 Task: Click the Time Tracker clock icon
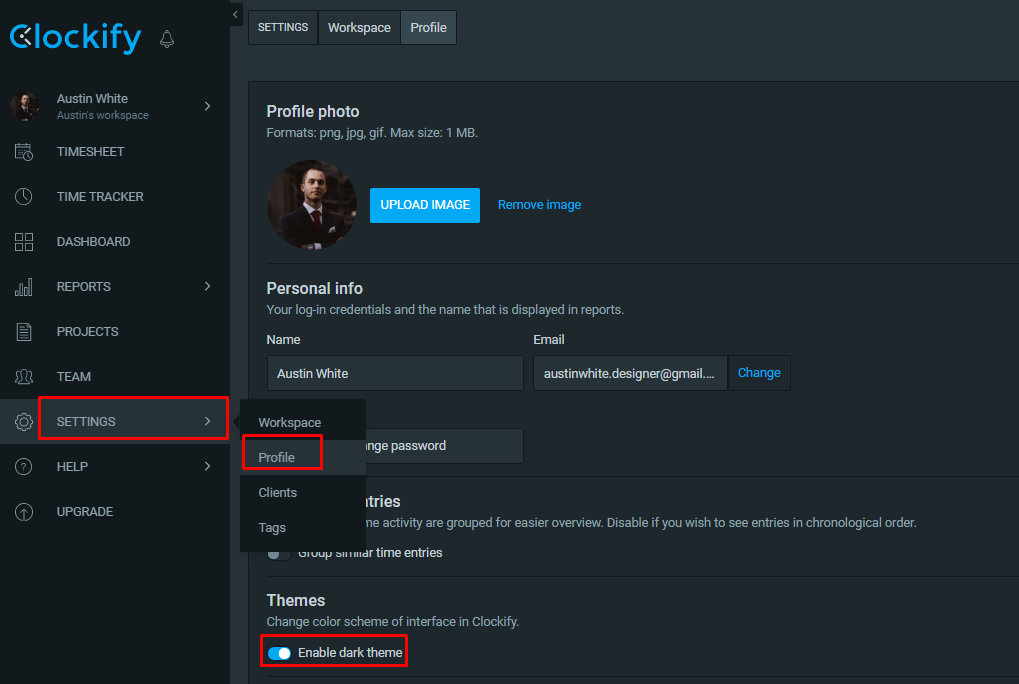[23, 196]
